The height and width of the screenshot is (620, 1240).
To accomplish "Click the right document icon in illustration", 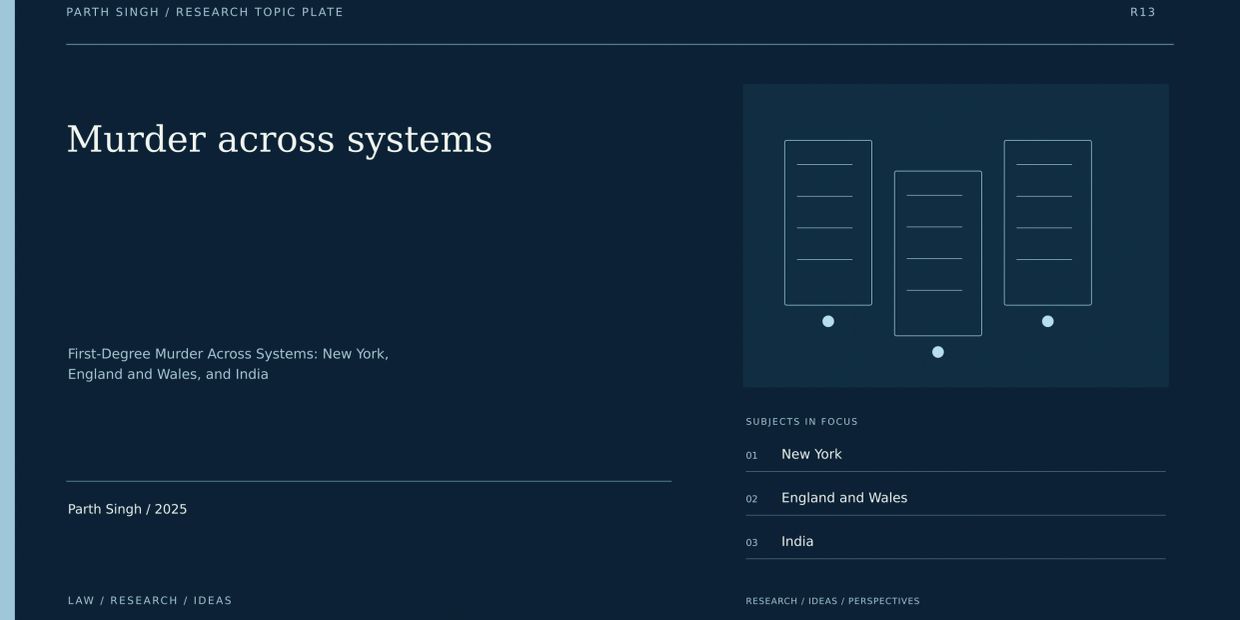I will (x=1048, y=223).
